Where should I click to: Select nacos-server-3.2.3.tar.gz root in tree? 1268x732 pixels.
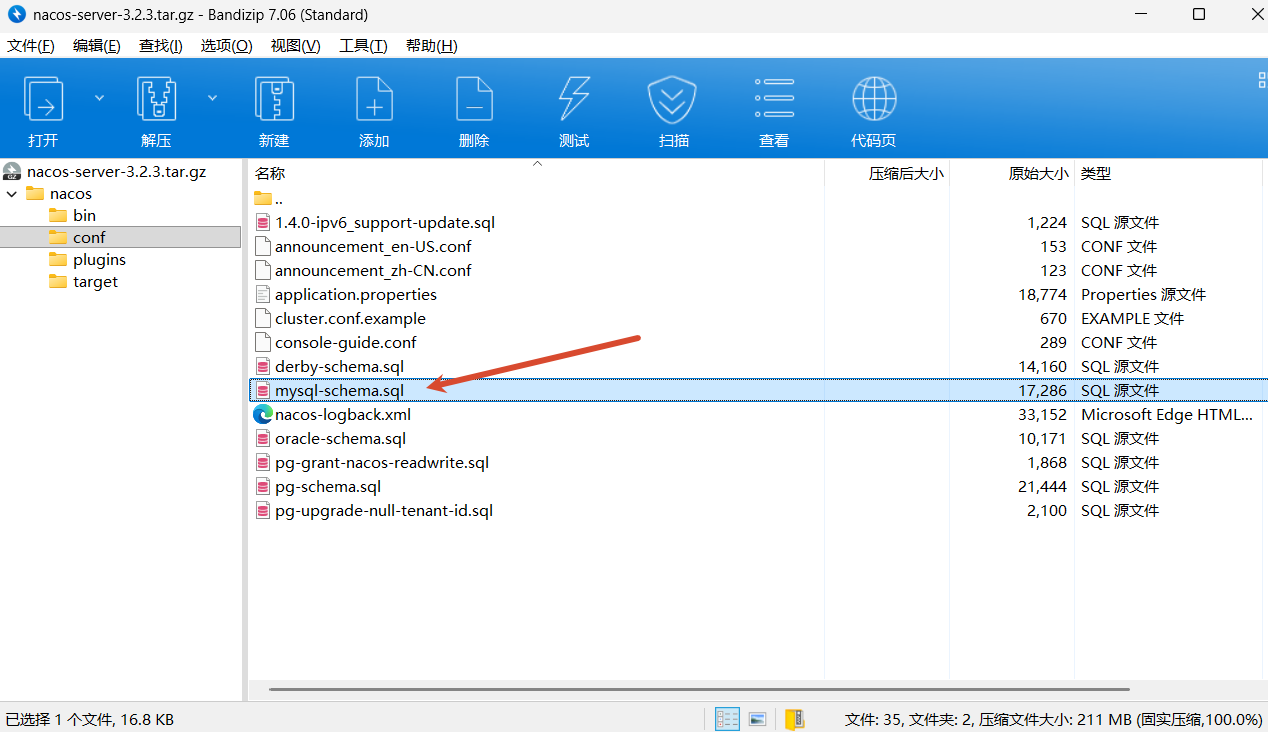point(116,171)
